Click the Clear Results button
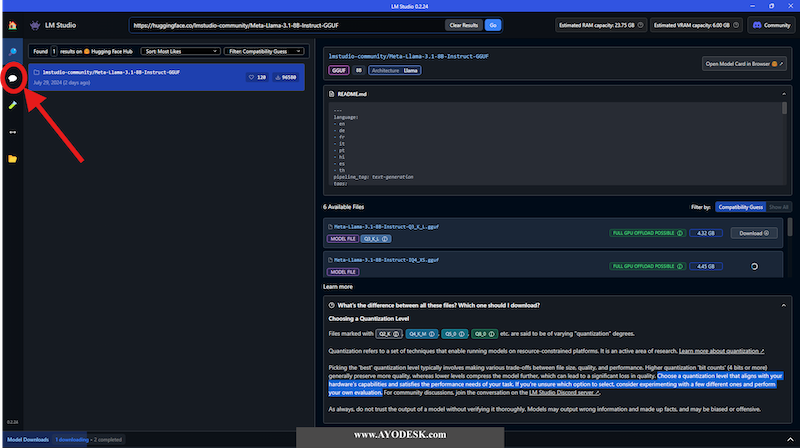Image resolution: width=800 pixels, height=448 pixels. pyautogui.click(x=463, y=25)
